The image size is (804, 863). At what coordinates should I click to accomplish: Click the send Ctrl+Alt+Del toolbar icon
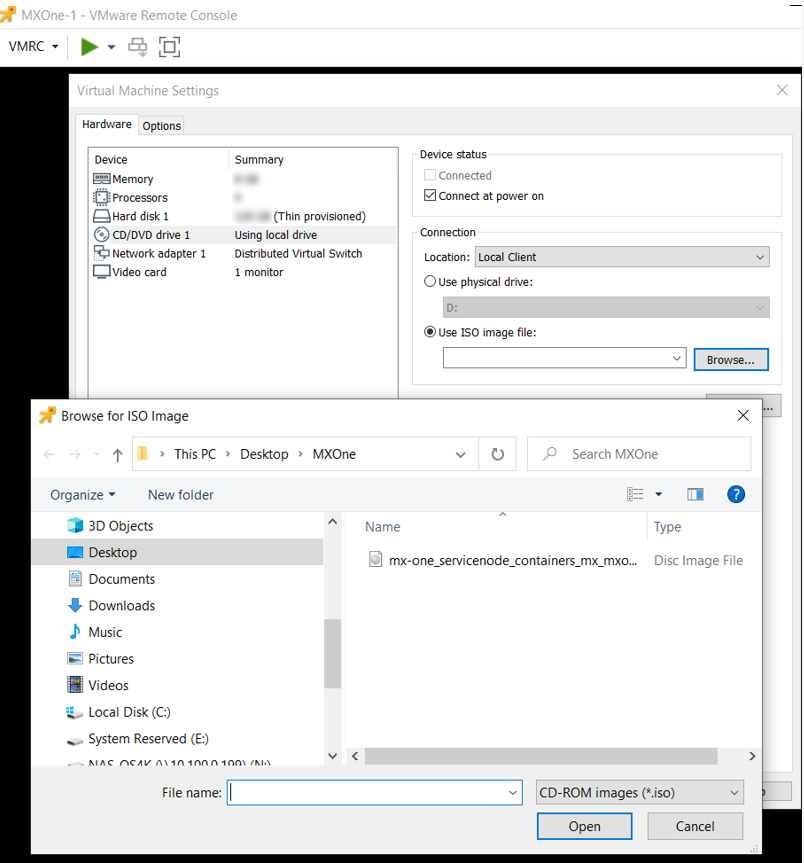coord(138,47)
